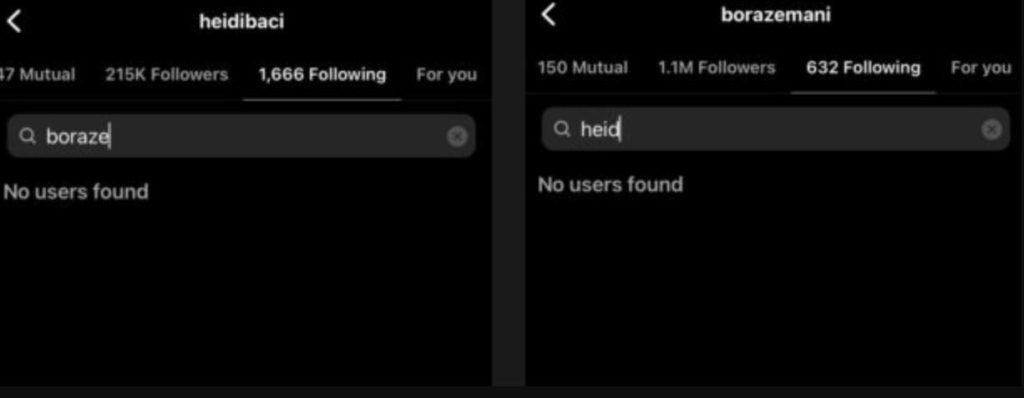Image resolution: width=1024 pixels, height=398 pixels.
Task: Clear the "boraze" search text
Action: point(457,136)
